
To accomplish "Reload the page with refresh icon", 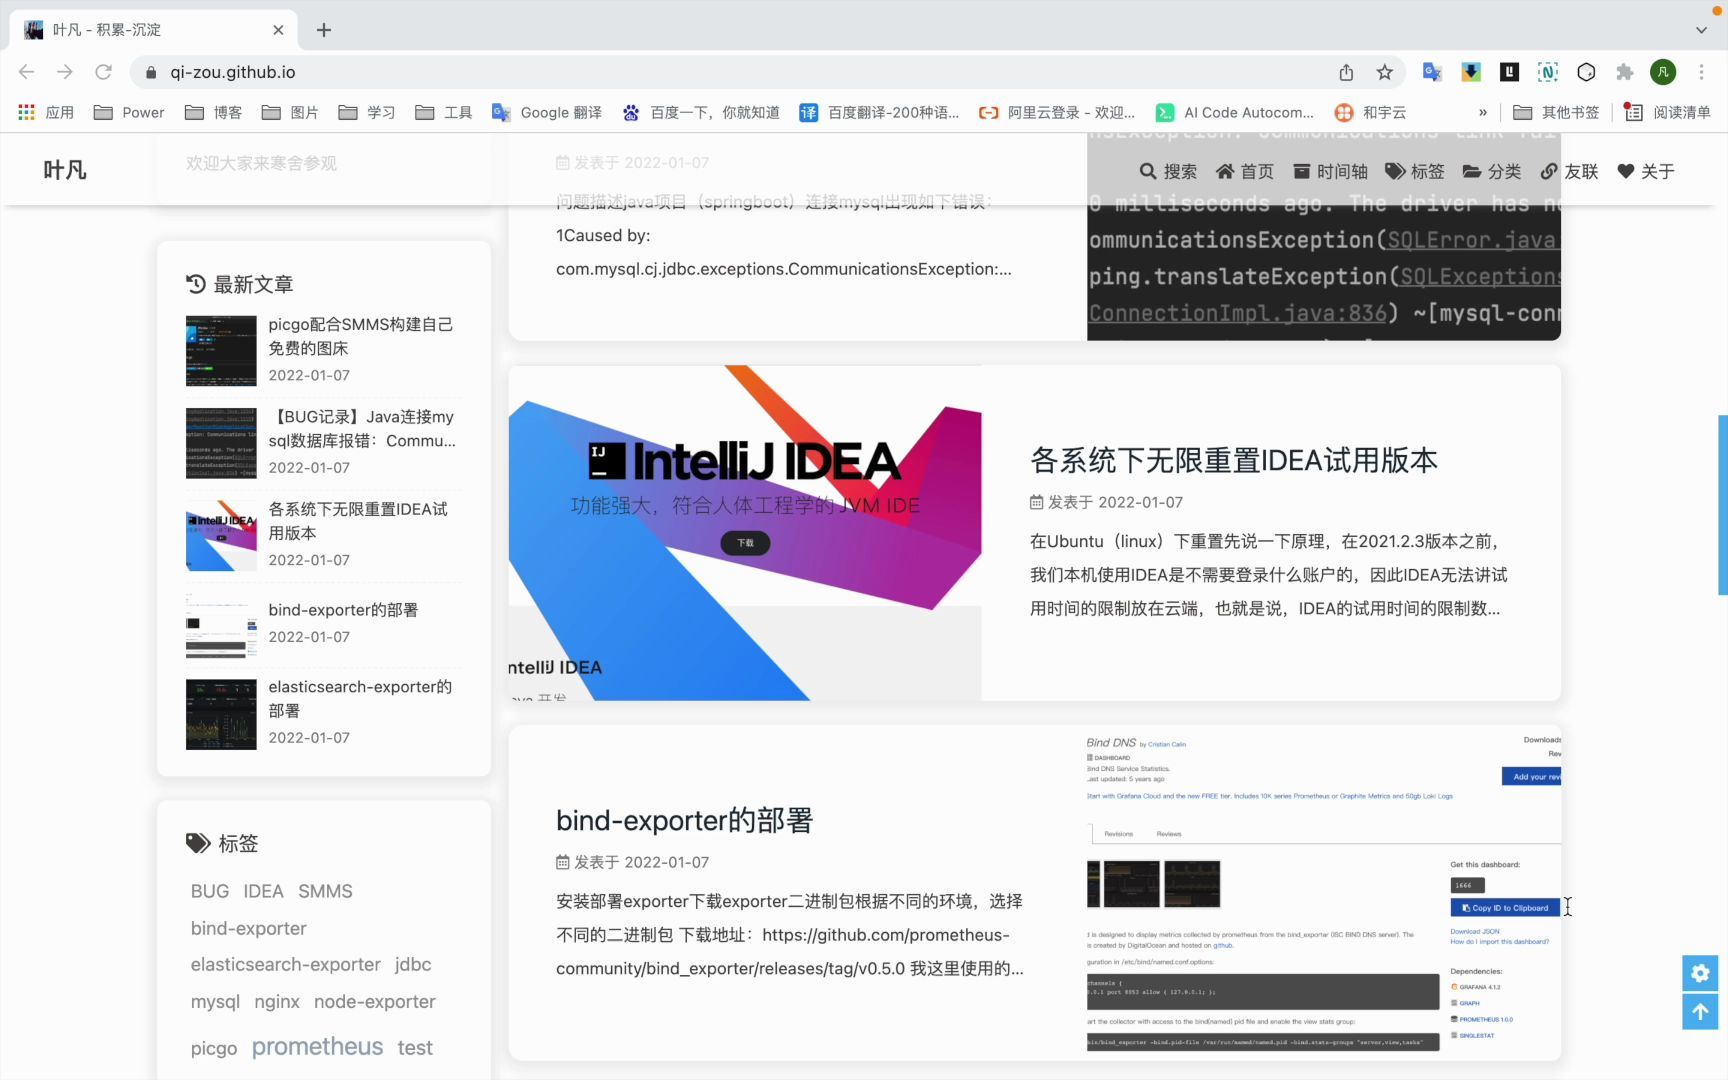I will pos(103,72).
